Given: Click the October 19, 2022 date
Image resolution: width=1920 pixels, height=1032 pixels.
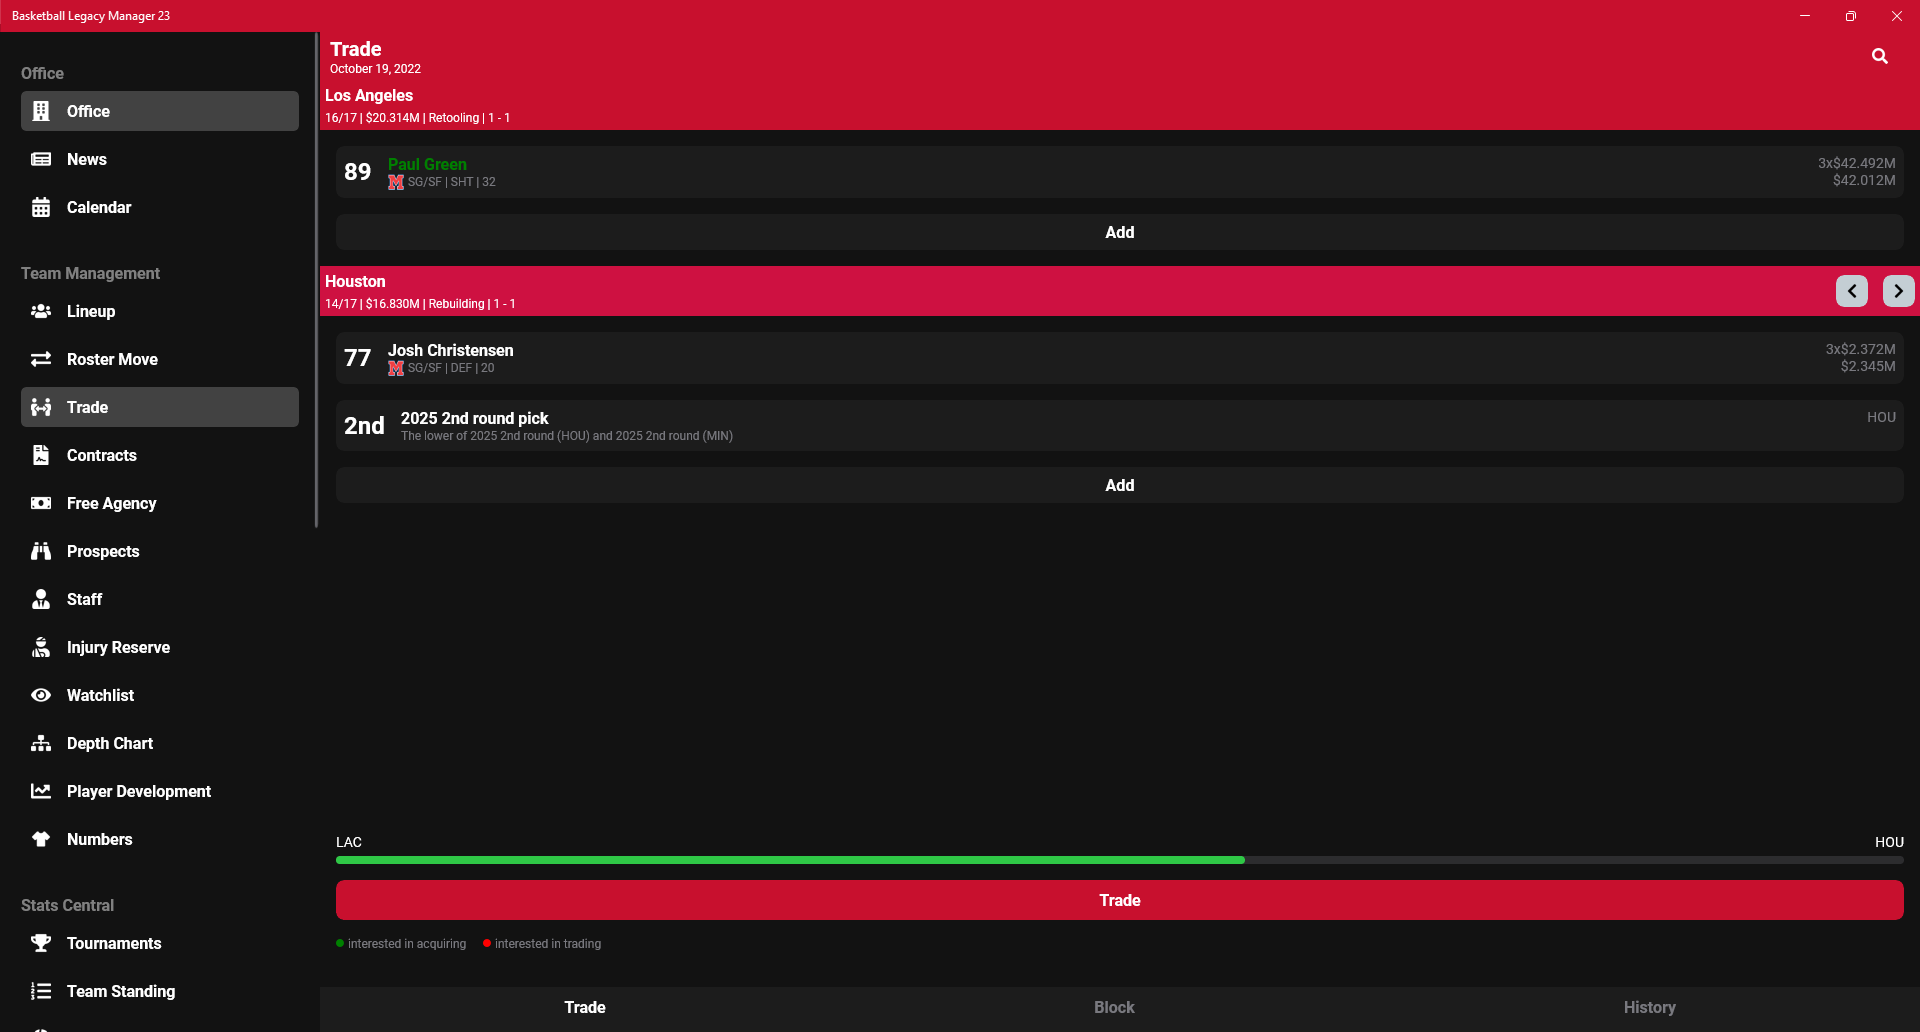Looking at the screenshot, I should point(375,69).
